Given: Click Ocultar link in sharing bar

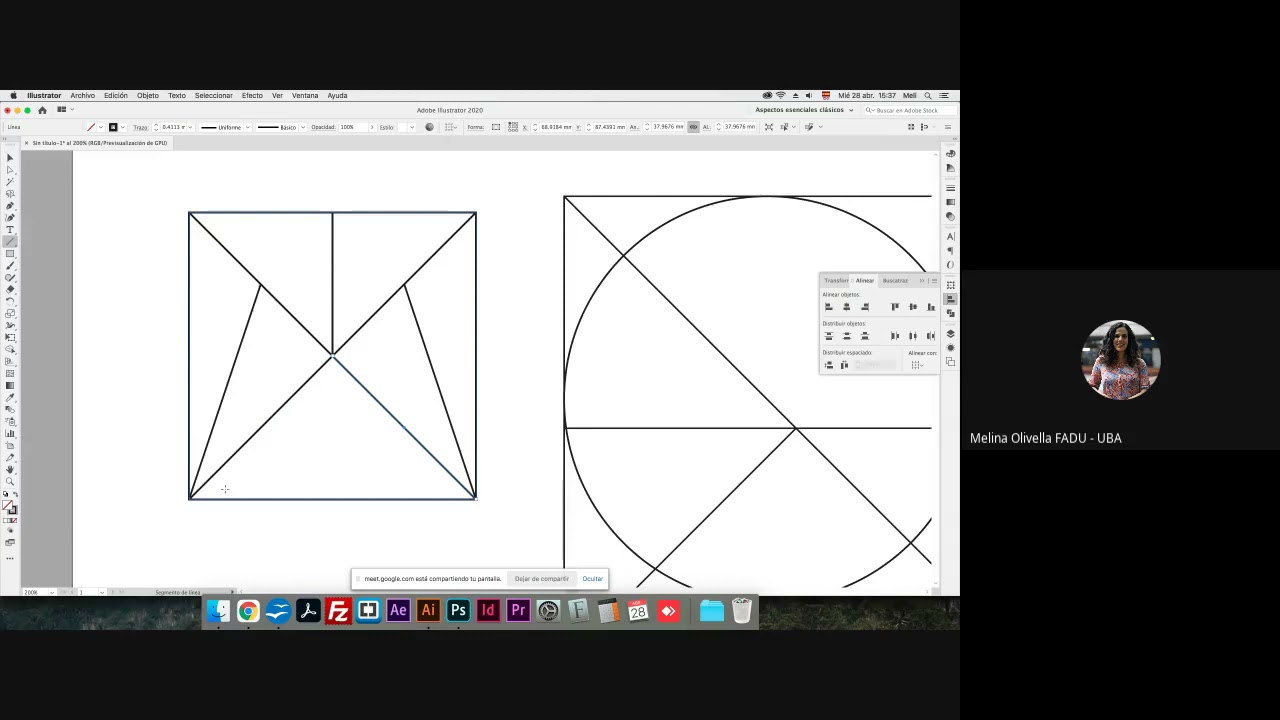Looking at the screenshot, I should click(593, 579).
